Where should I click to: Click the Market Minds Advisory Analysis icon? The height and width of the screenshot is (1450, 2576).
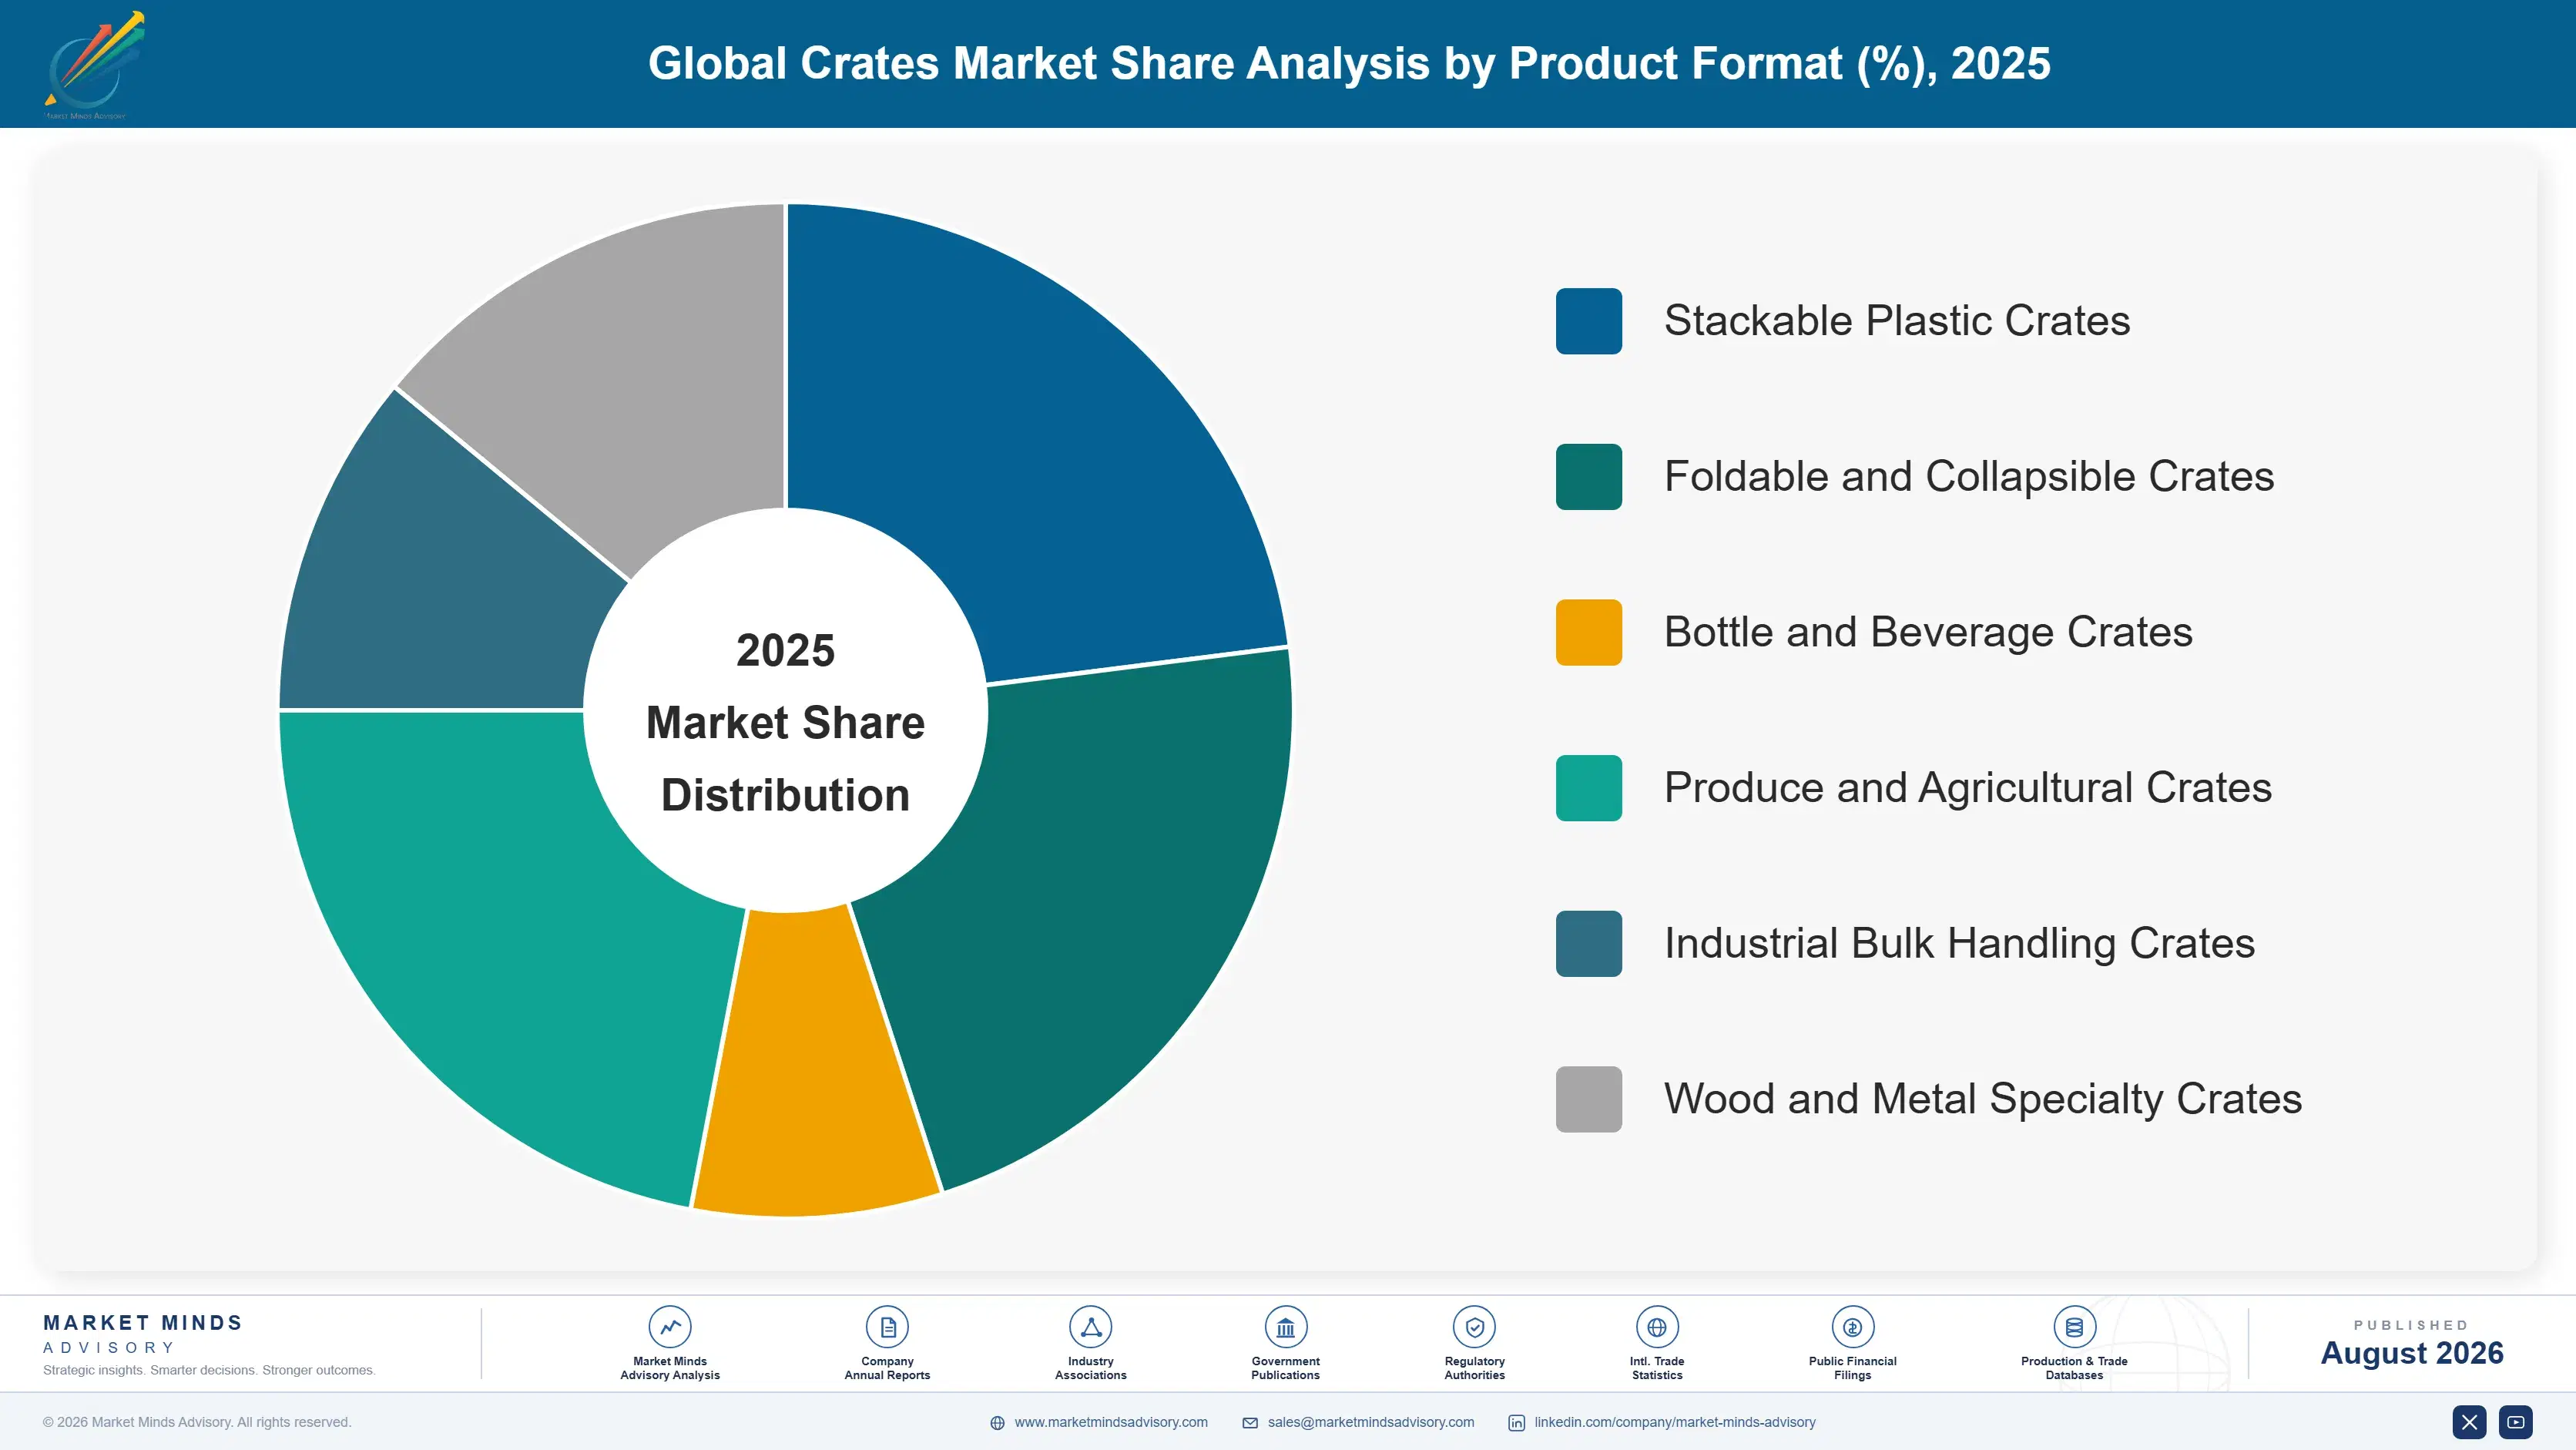tap(670, 1327)
